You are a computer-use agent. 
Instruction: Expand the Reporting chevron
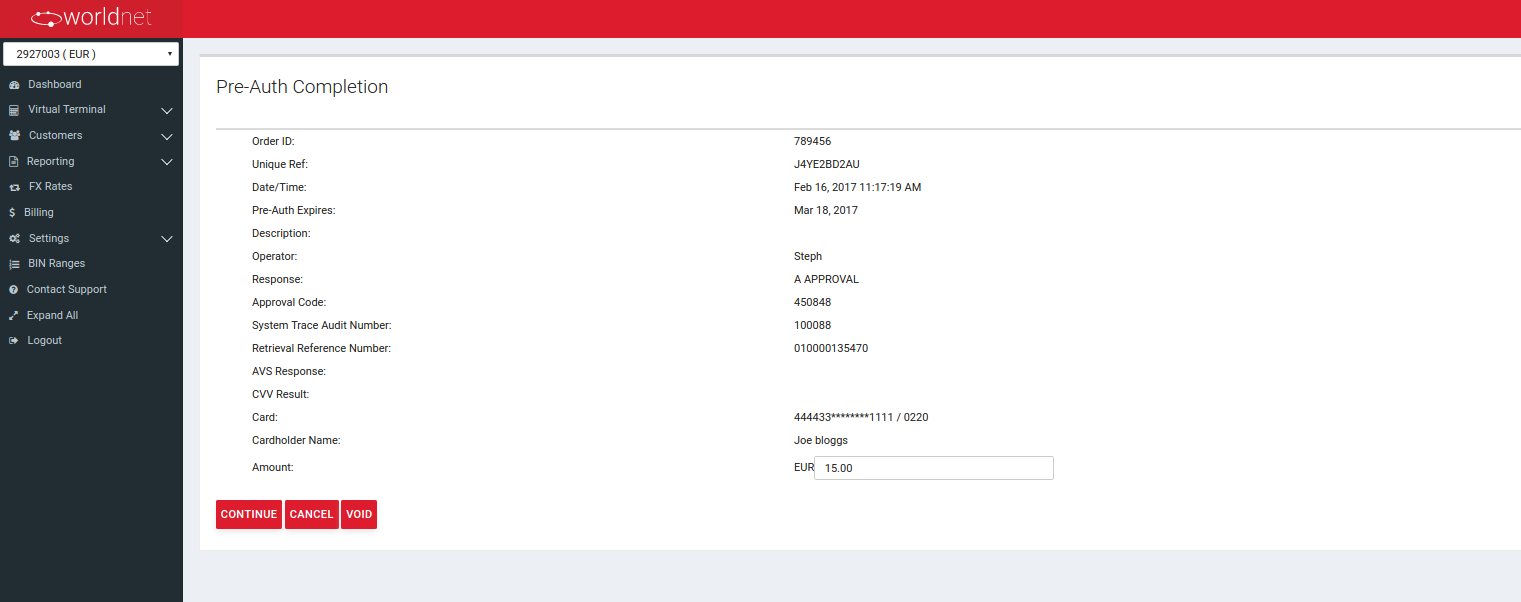click(167, 162)
